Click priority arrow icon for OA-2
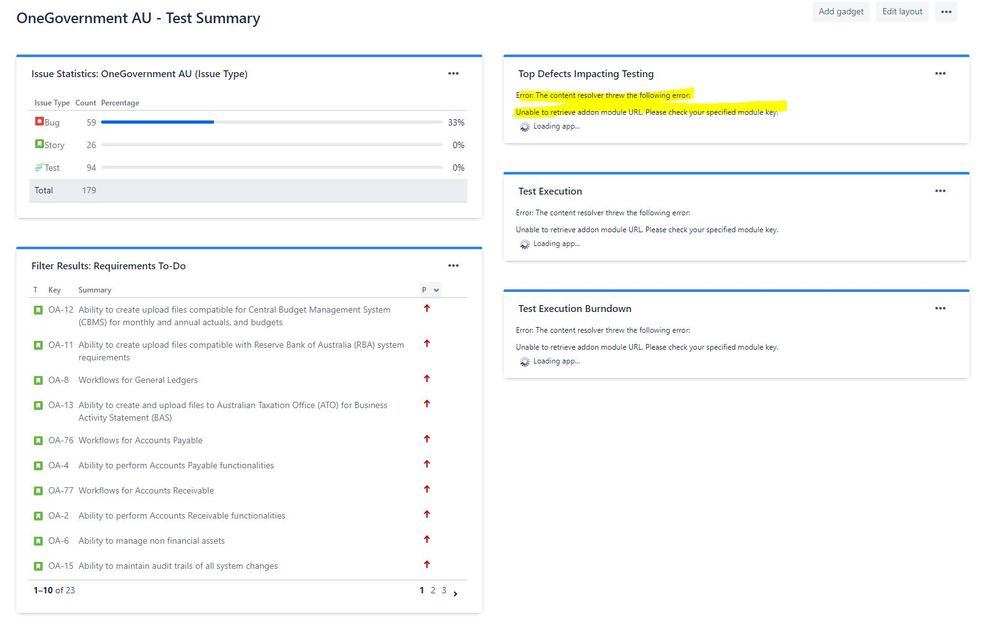Image resolution: width=999 pixels, height=629 pixels. [x=427, y=514]
